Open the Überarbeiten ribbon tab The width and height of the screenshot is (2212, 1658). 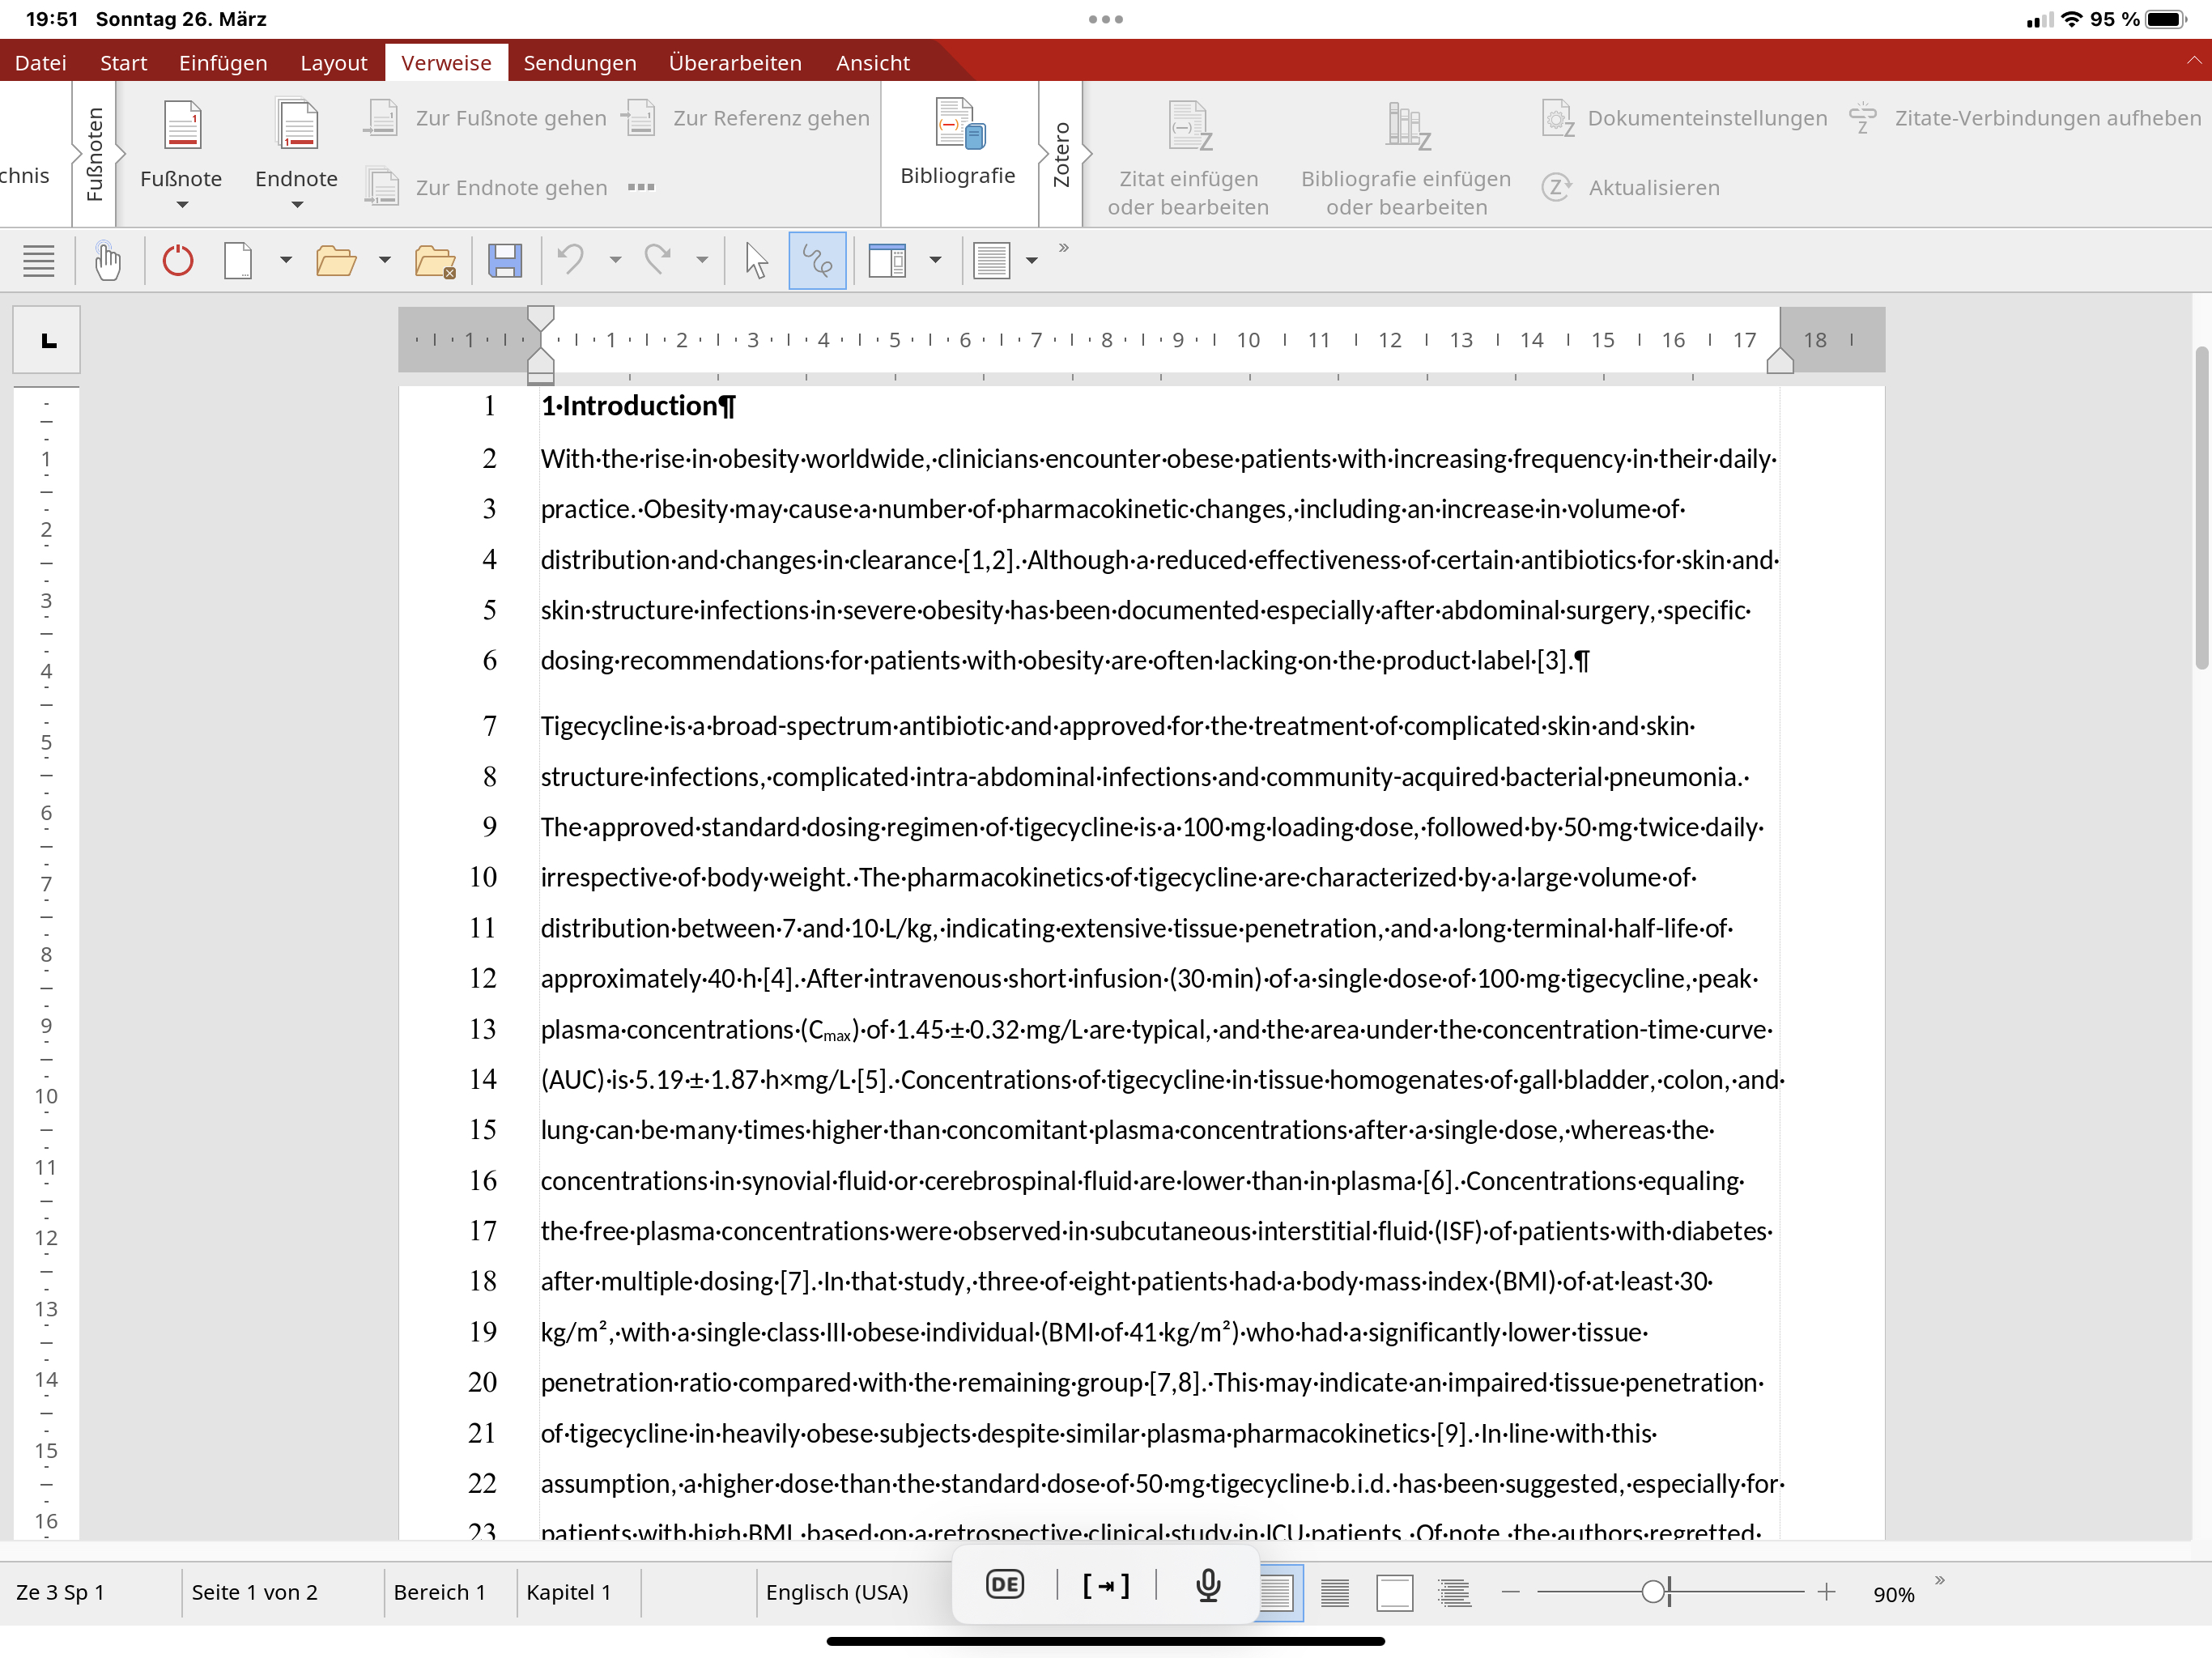tap(735, 63)
